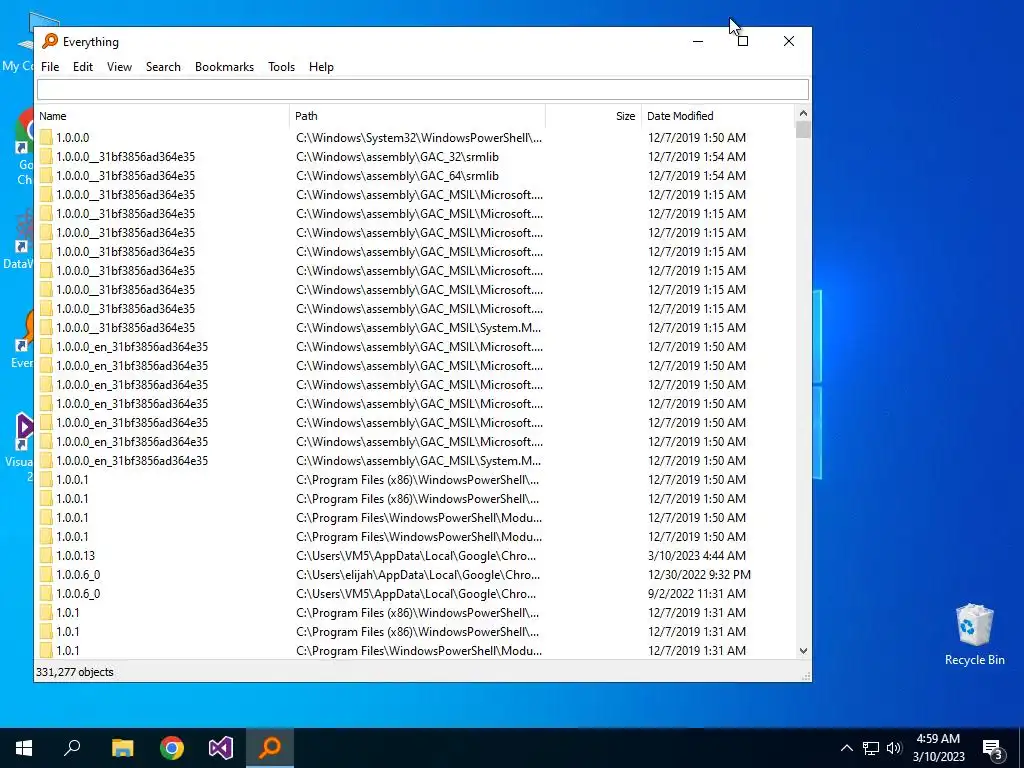Sort by the Size column header

click(x=594, y=116)
